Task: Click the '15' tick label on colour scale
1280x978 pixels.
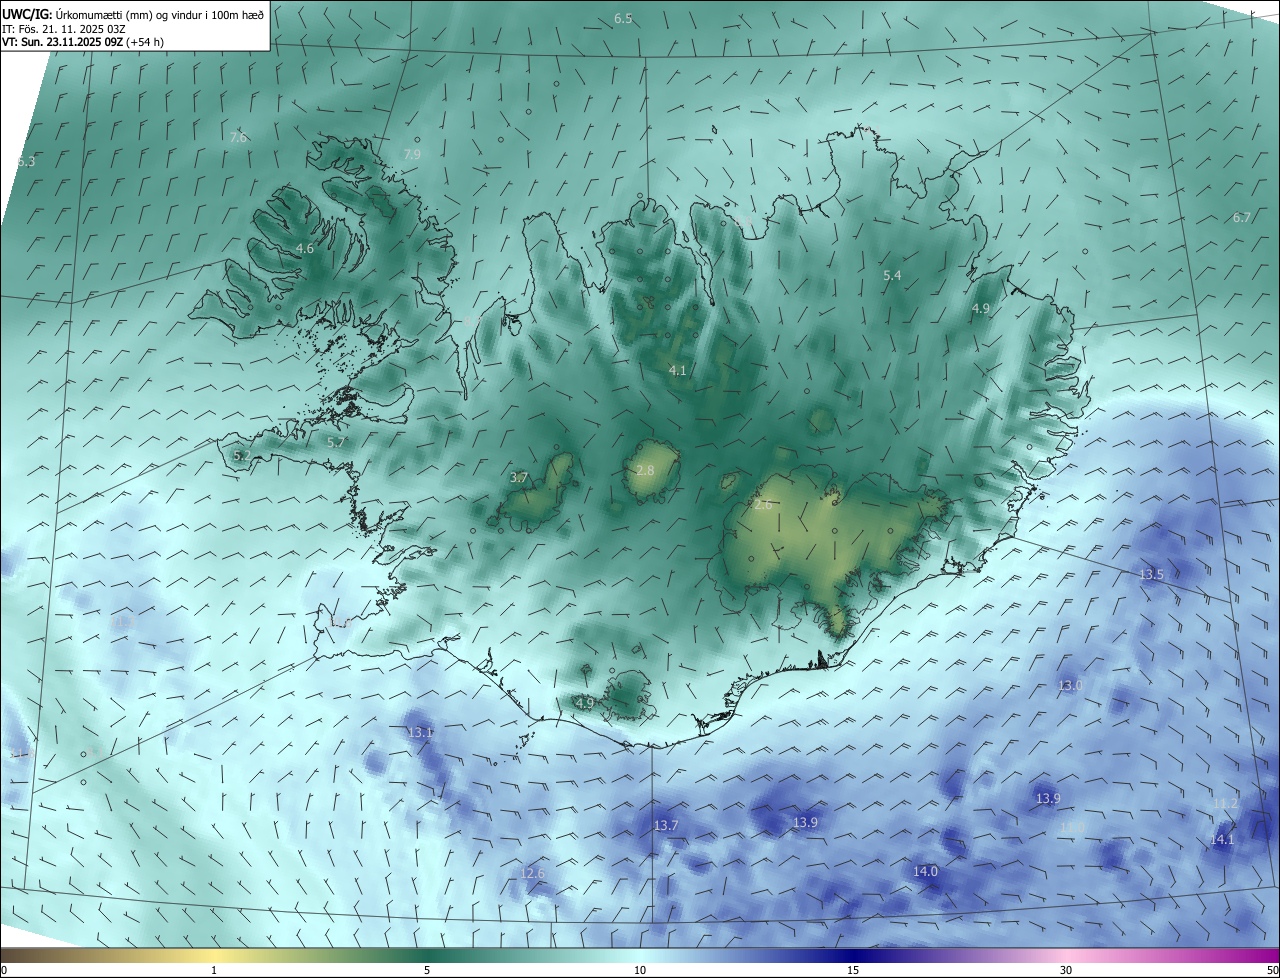Action: (853, 970)
